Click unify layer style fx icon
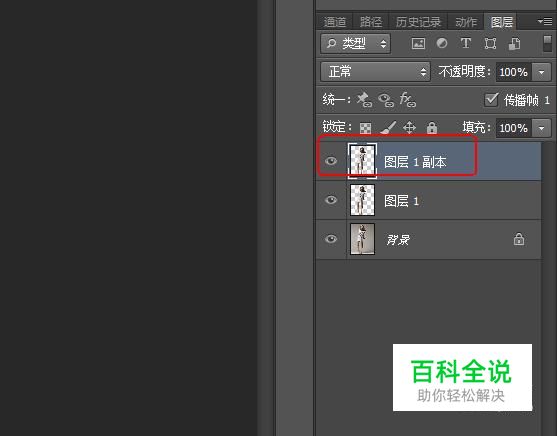Viewport: 557px width, 436px height. (x=407, y=99)
